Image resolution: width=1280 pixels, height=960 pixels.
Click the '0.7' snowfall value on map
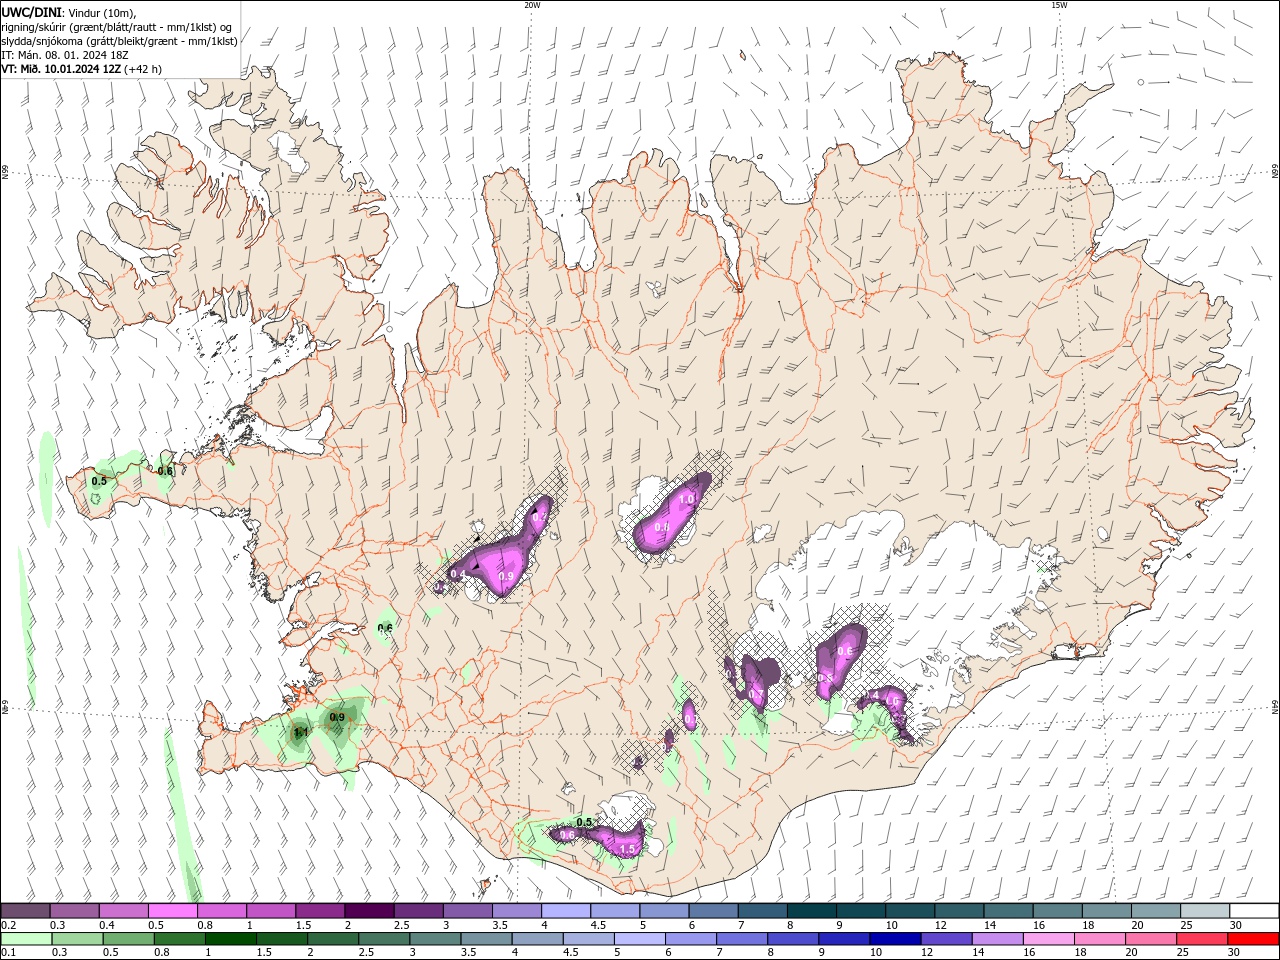pyautogui.click(x=756, y=694)
